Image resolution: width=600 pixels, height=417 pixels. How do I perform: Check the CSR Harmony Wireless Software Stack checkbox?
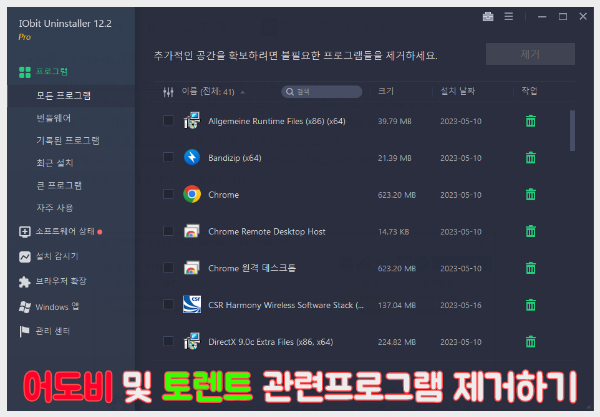pos(168,304)
